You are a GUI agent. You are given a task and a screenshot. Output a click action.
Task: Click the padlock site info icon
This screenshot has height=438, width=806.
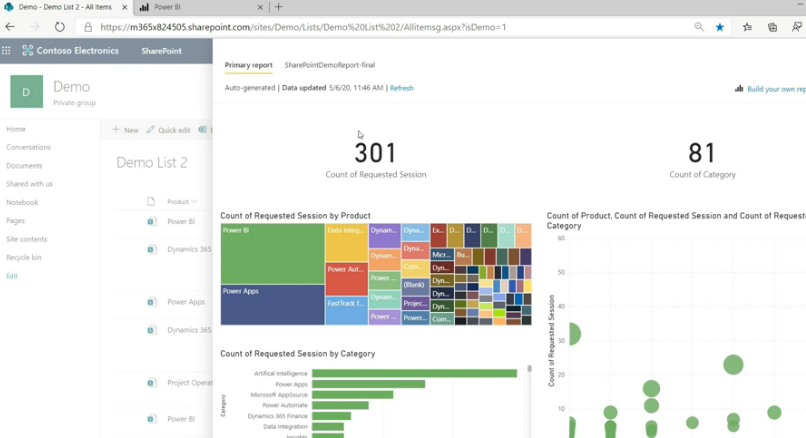pyautogui.click(x=88, y=27)
